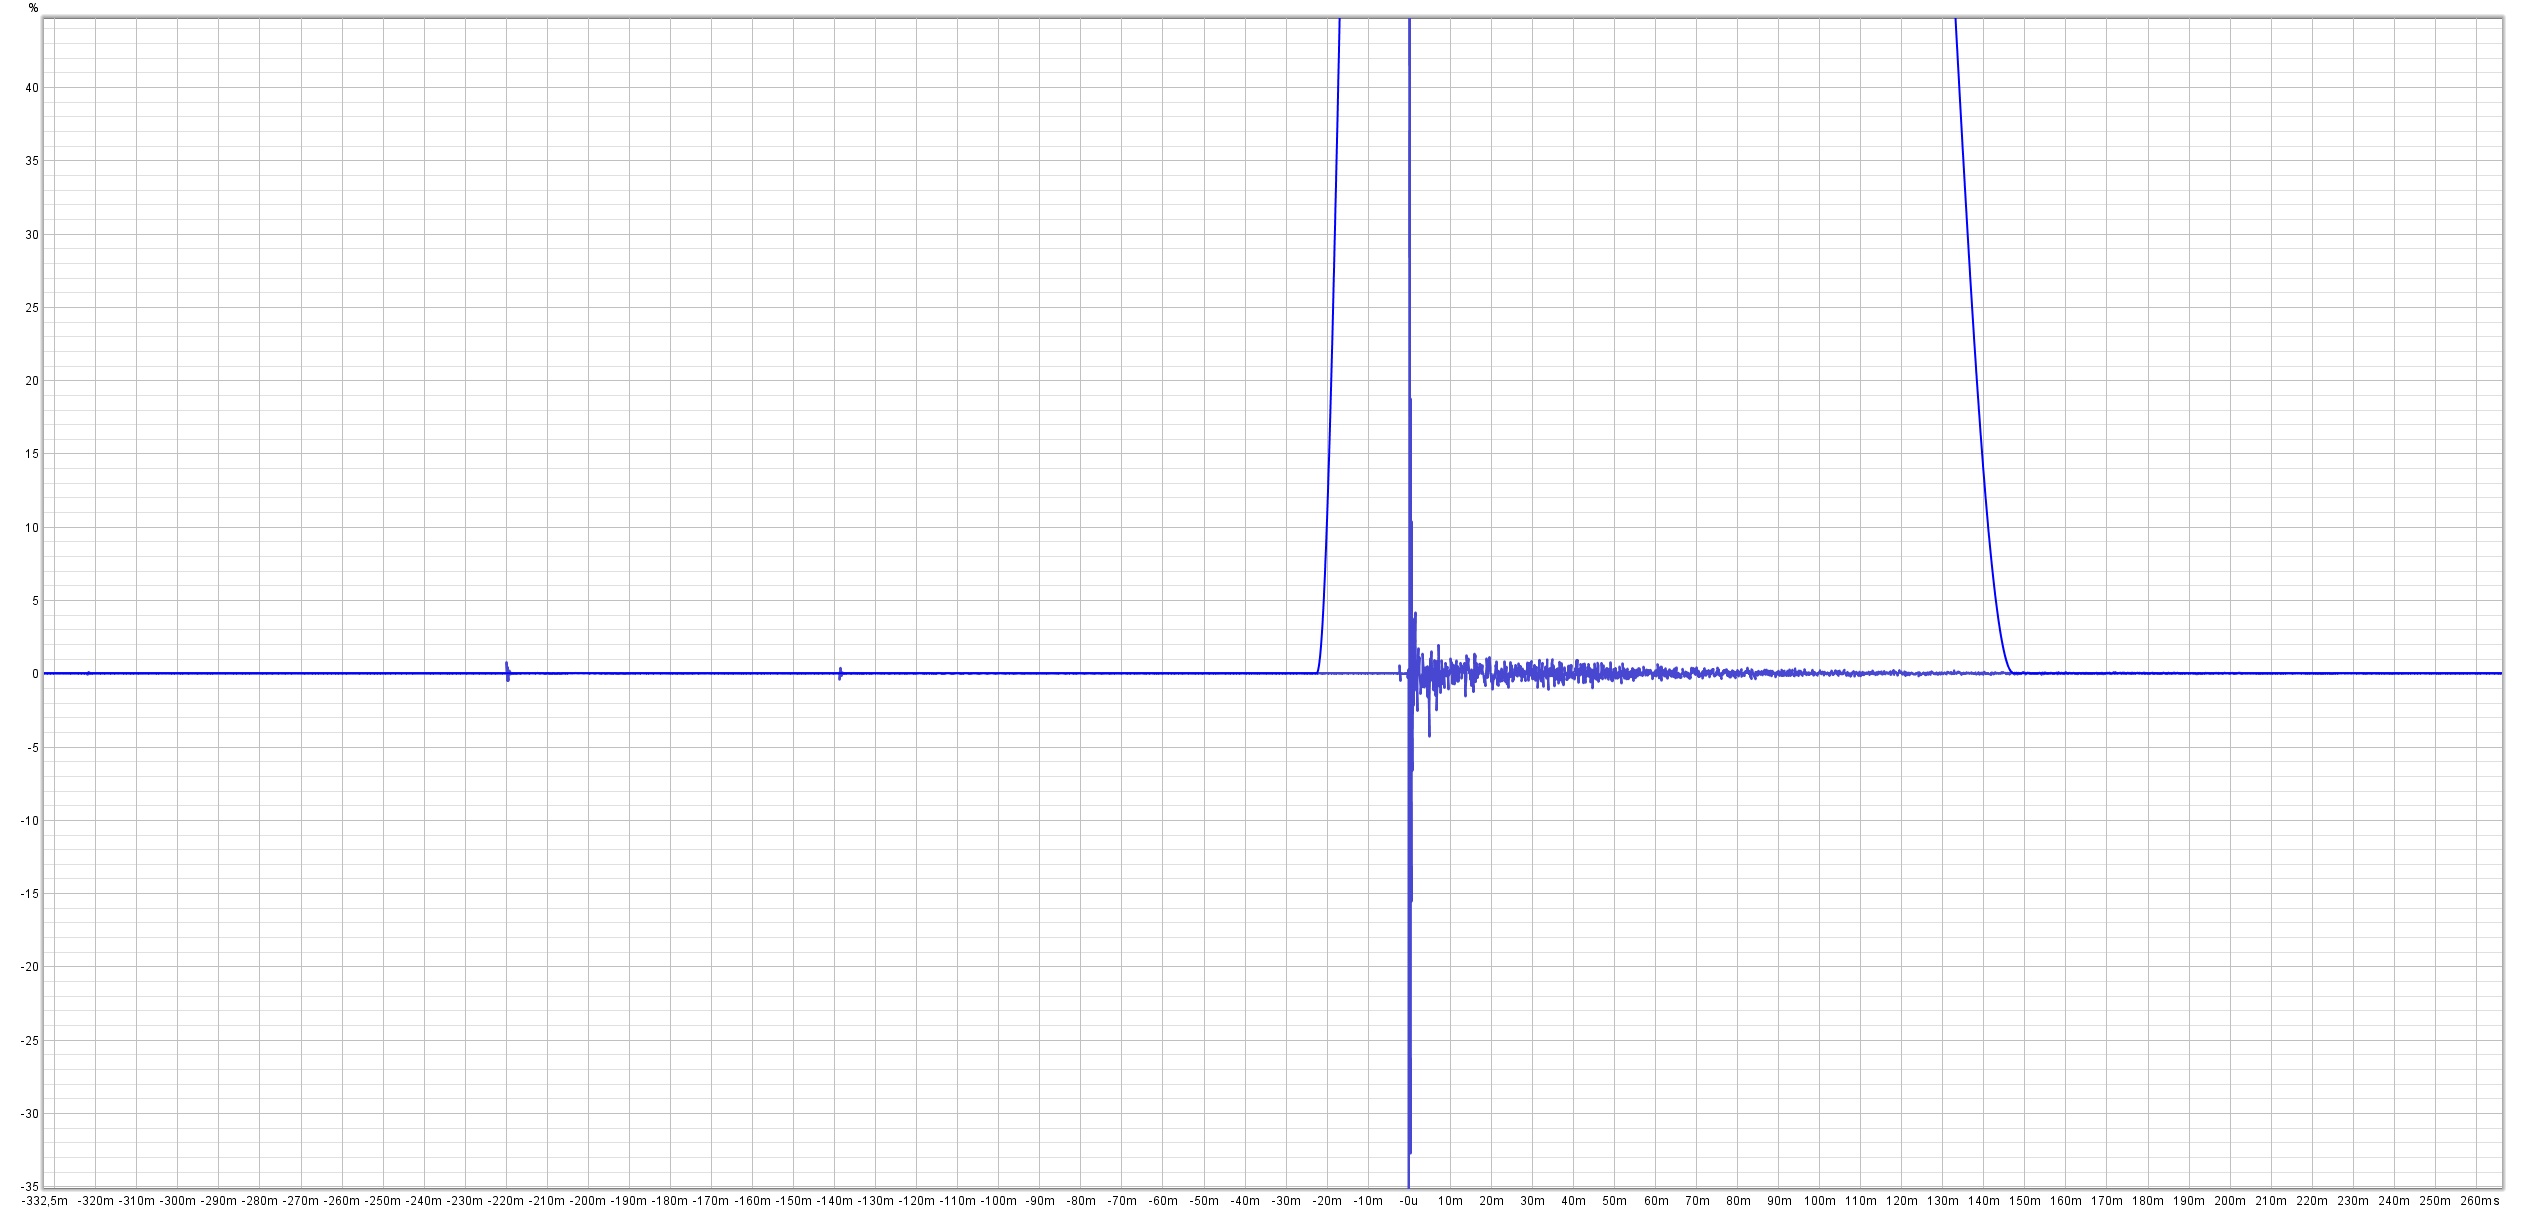Select the 10 tick label on the percent axis
2524x1212 pixels.
(x=33, y=528)
